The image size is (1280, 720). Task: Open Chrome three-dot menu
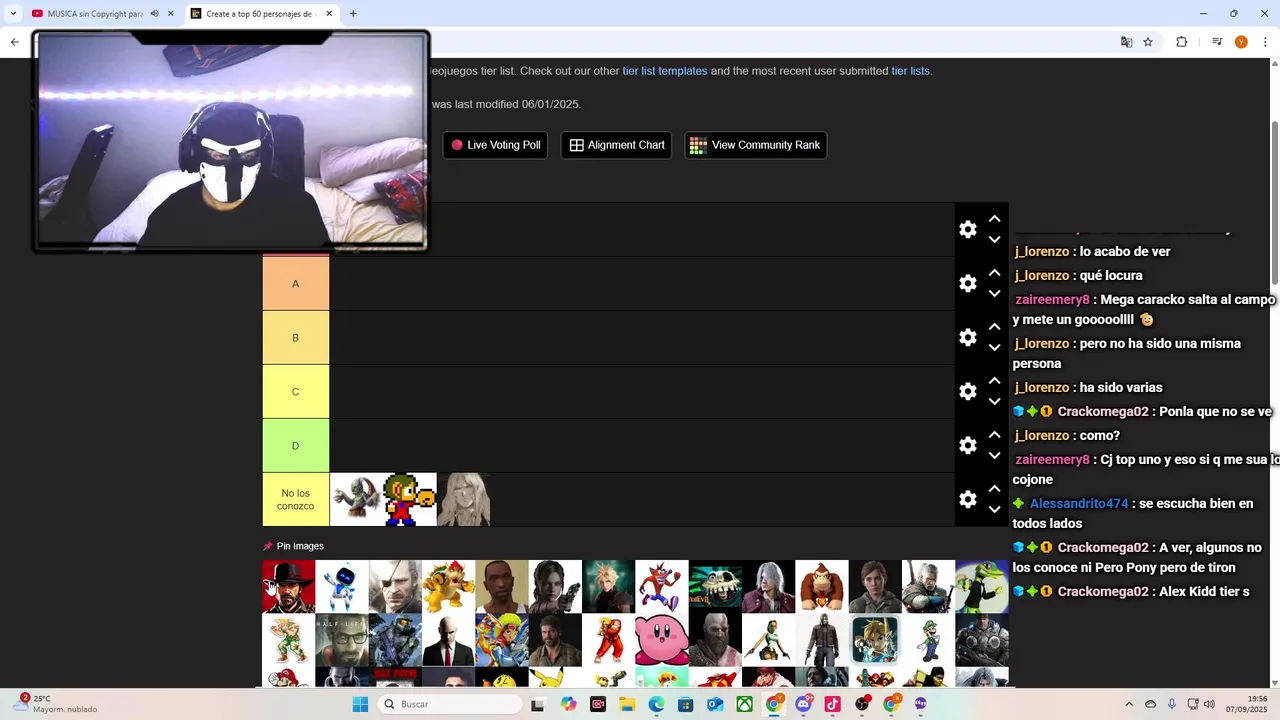[x=1264, y=42]
